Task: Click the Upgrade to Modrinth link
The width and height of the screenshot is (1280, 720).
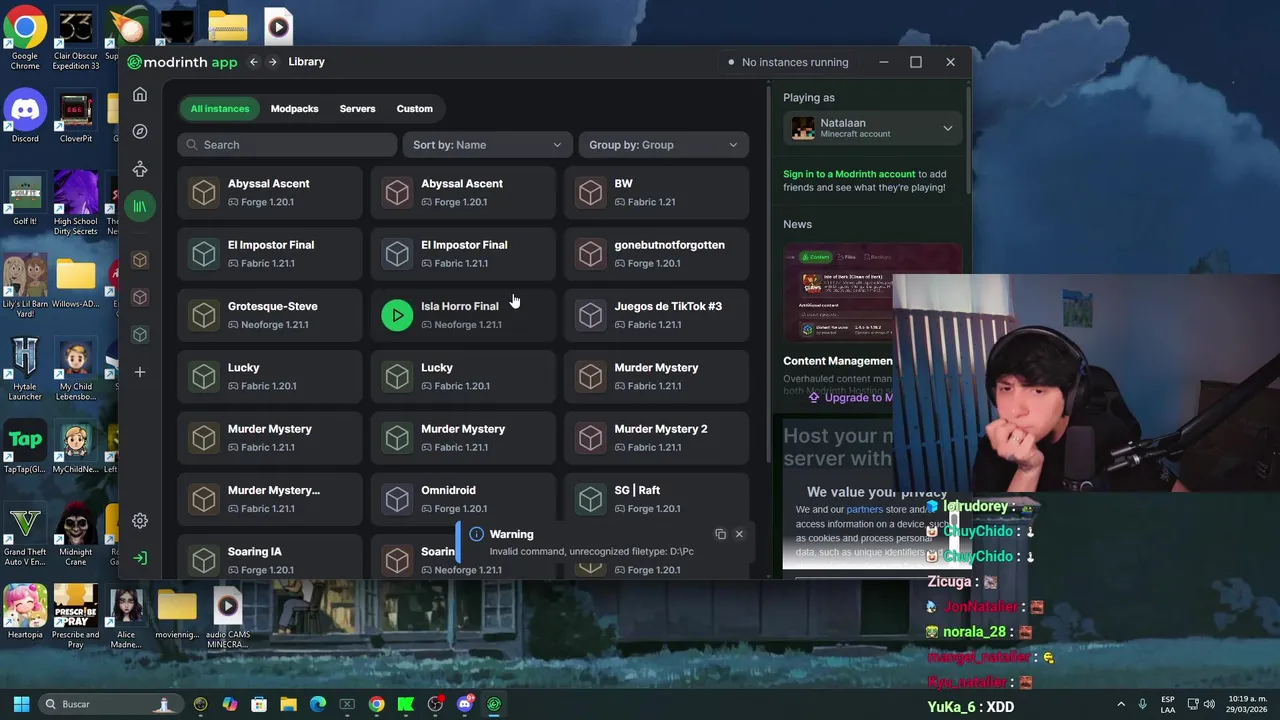Action: [x=851, y=397]
